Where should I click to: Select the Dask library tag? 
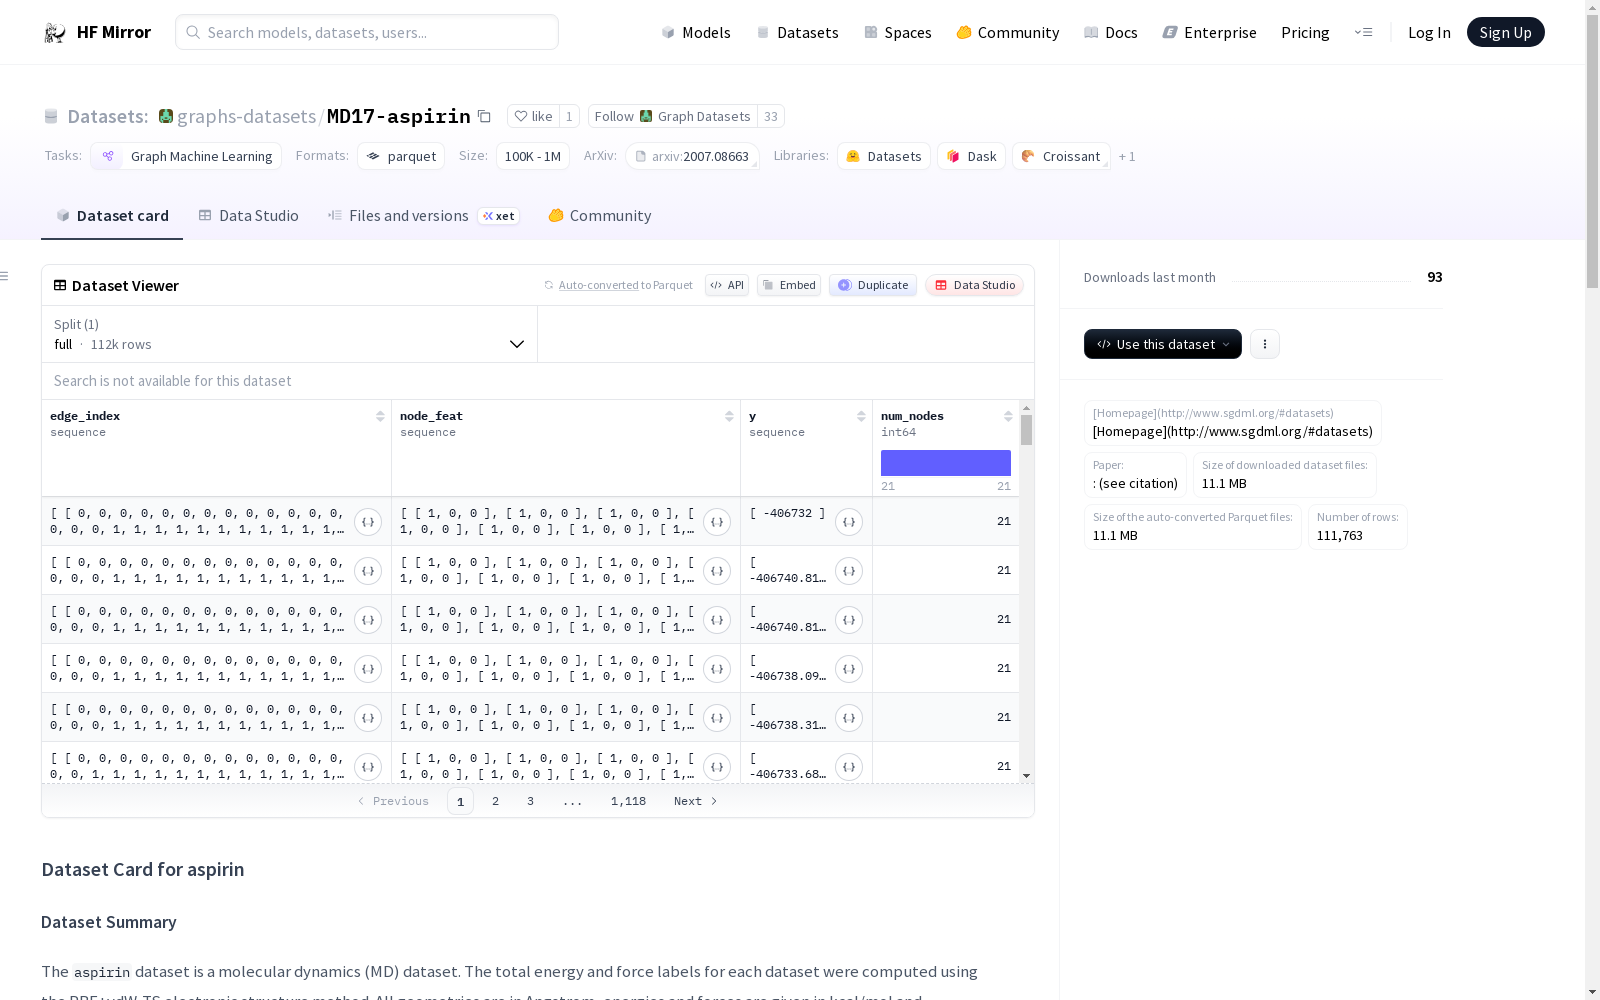click(x=971, y=156)
